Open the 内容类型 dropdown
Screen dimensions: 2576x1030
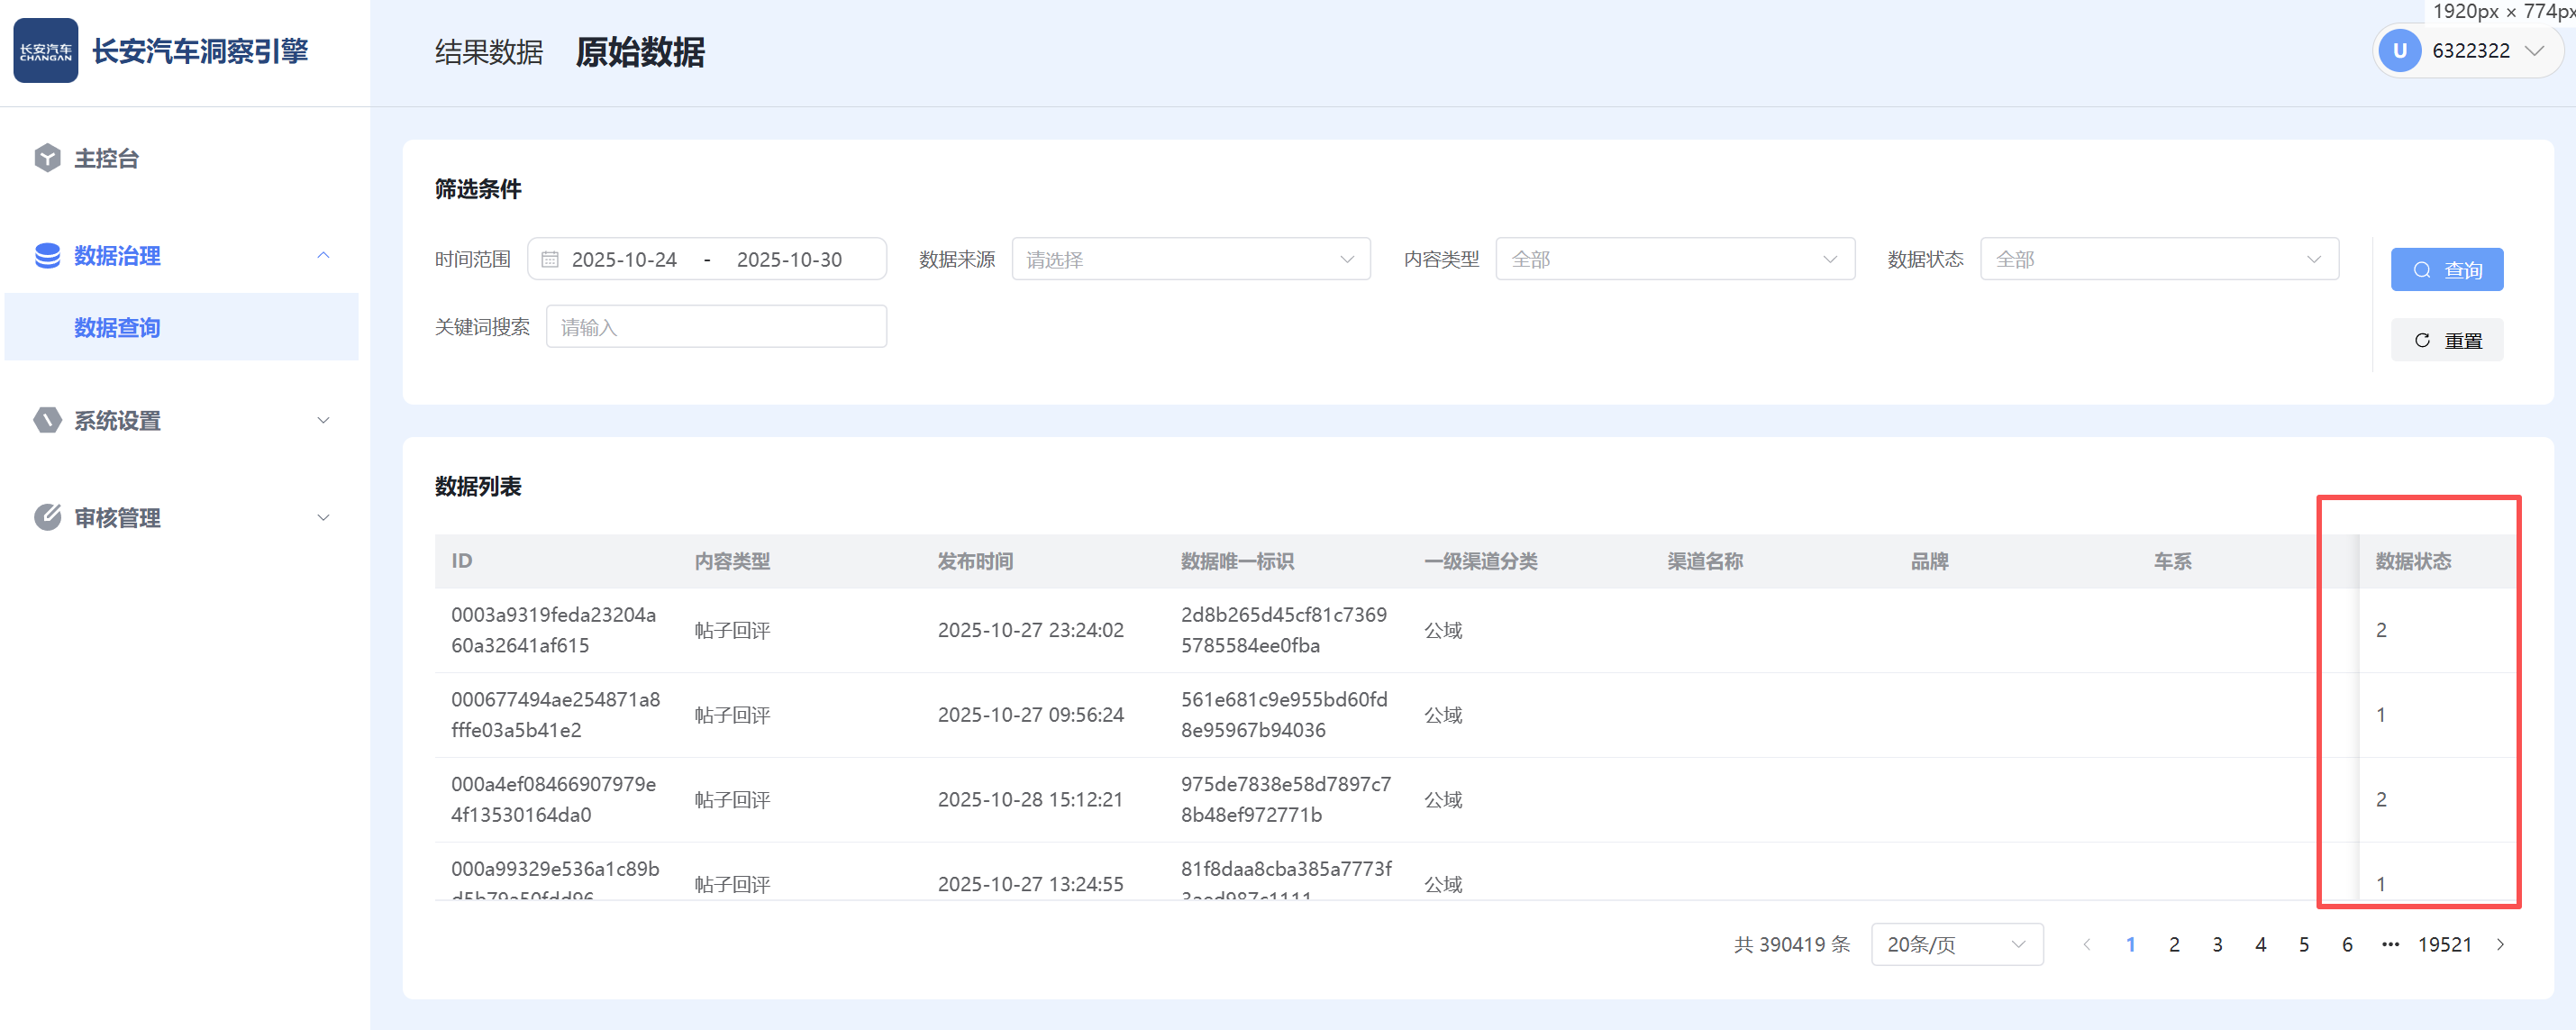1674,260
